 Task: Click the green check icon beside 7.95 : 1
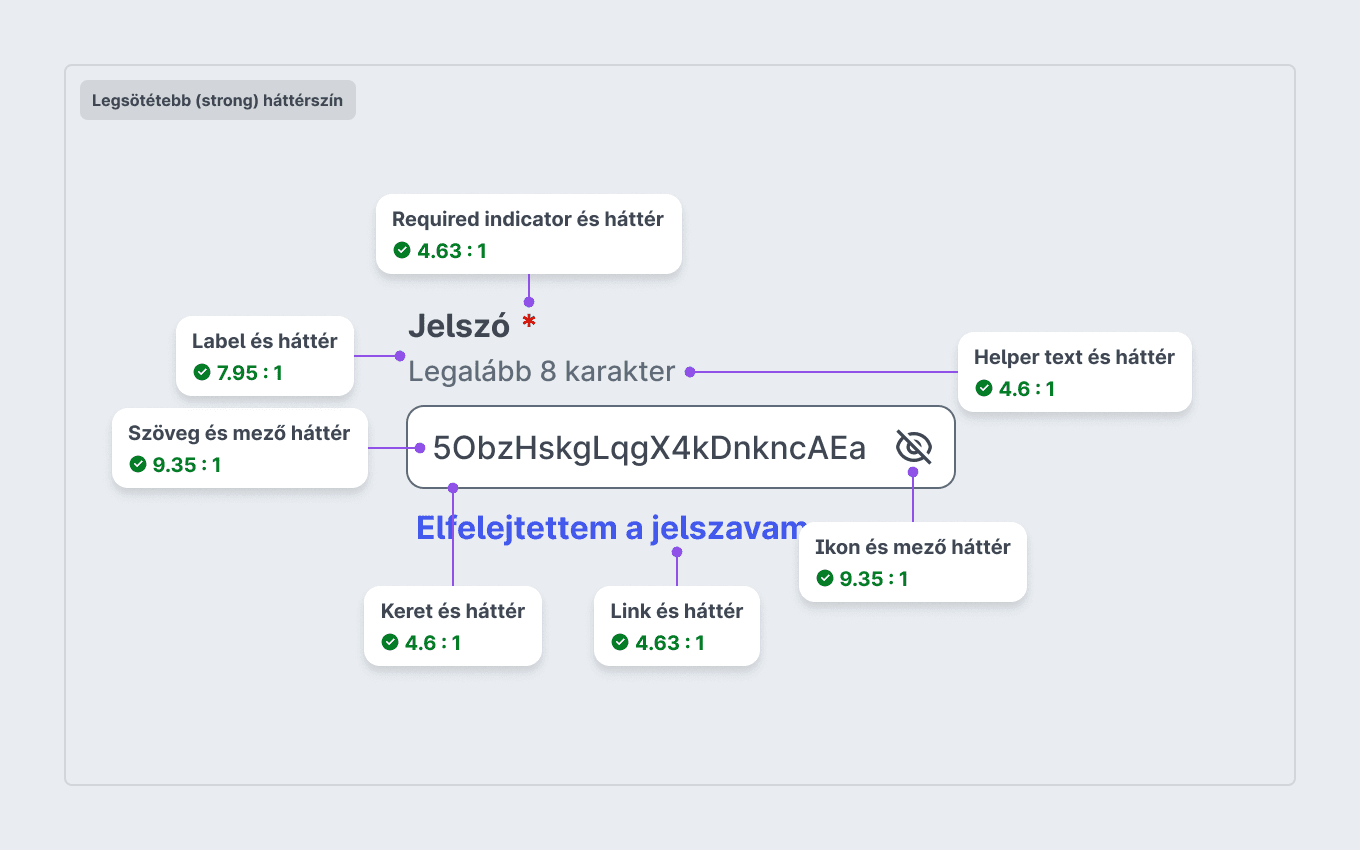tap(201, 372)
